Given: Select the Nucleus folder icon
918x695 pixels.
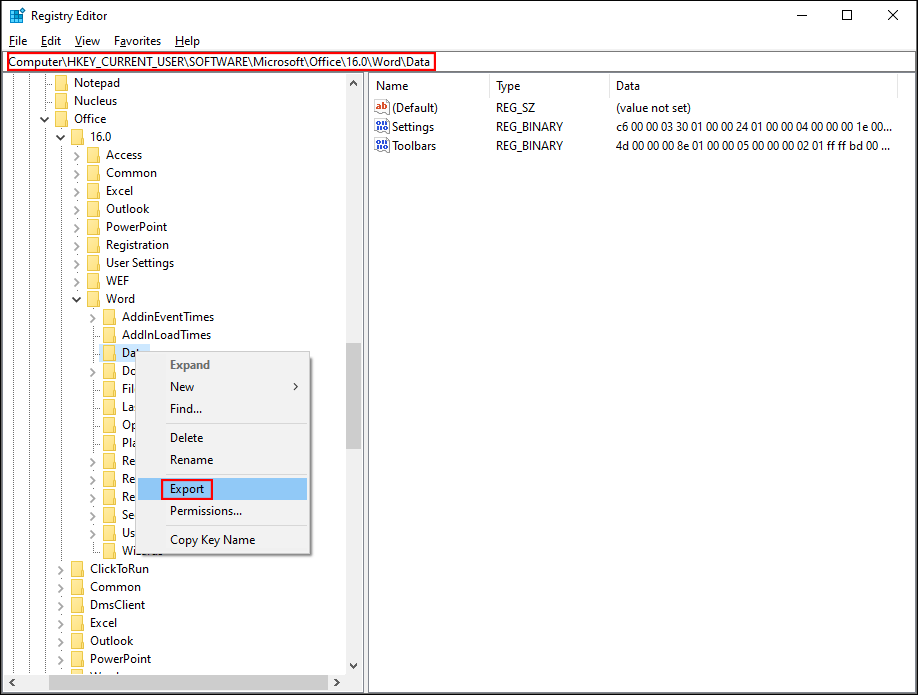Looking at the screenshot, I should [61, 101].
